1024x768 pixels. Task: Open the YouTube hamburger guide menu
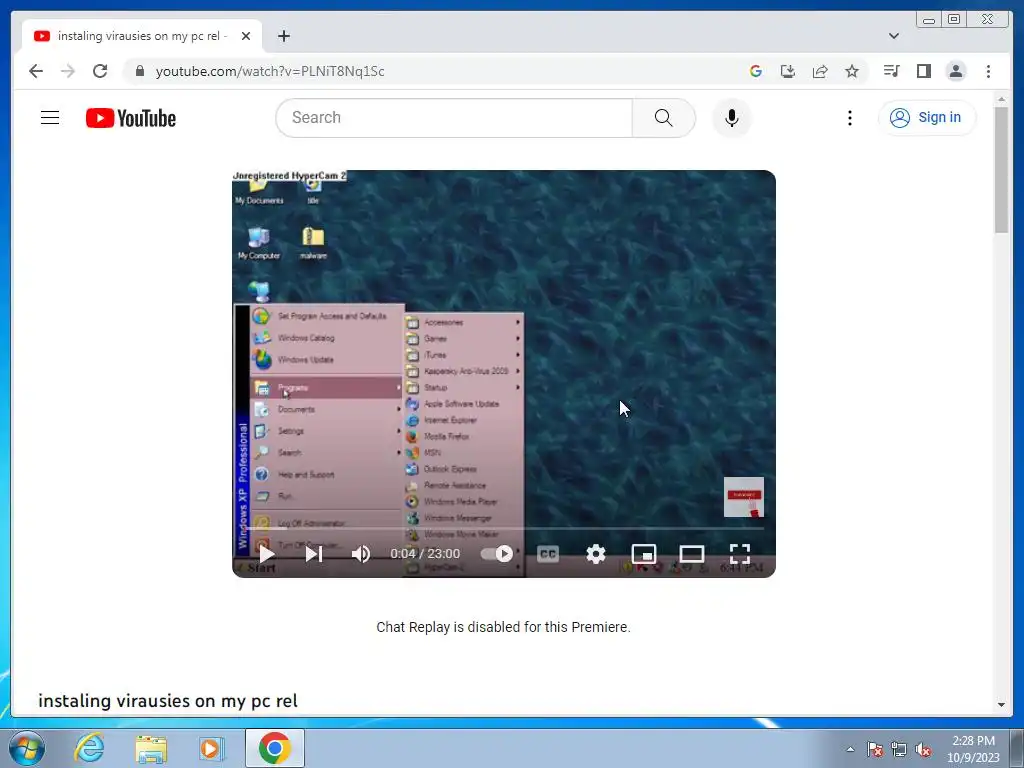(x=50, y=118)
